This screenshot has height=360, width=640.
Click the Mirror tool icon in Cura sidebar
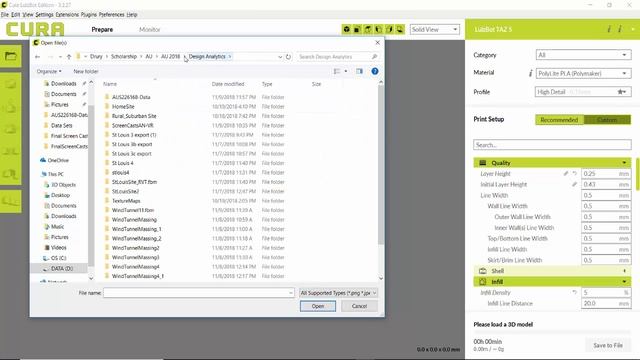coord(11,152)
